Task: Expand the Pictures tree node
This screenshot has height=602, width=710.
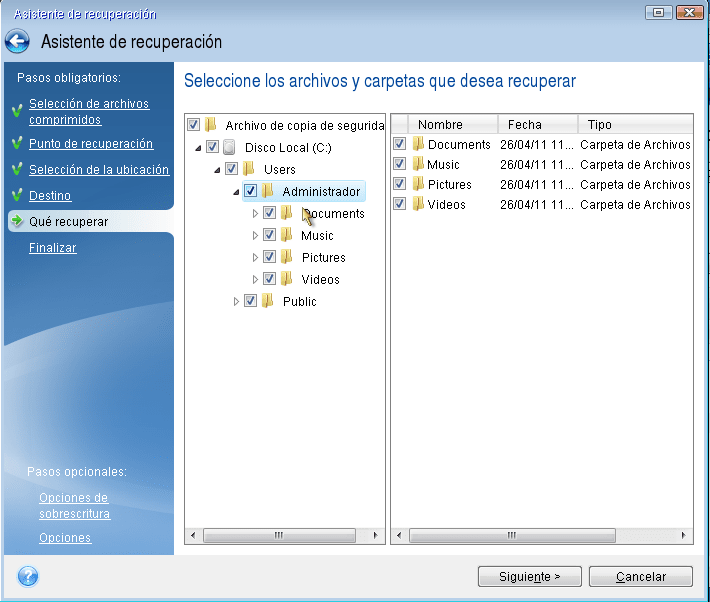Action: 255,257
